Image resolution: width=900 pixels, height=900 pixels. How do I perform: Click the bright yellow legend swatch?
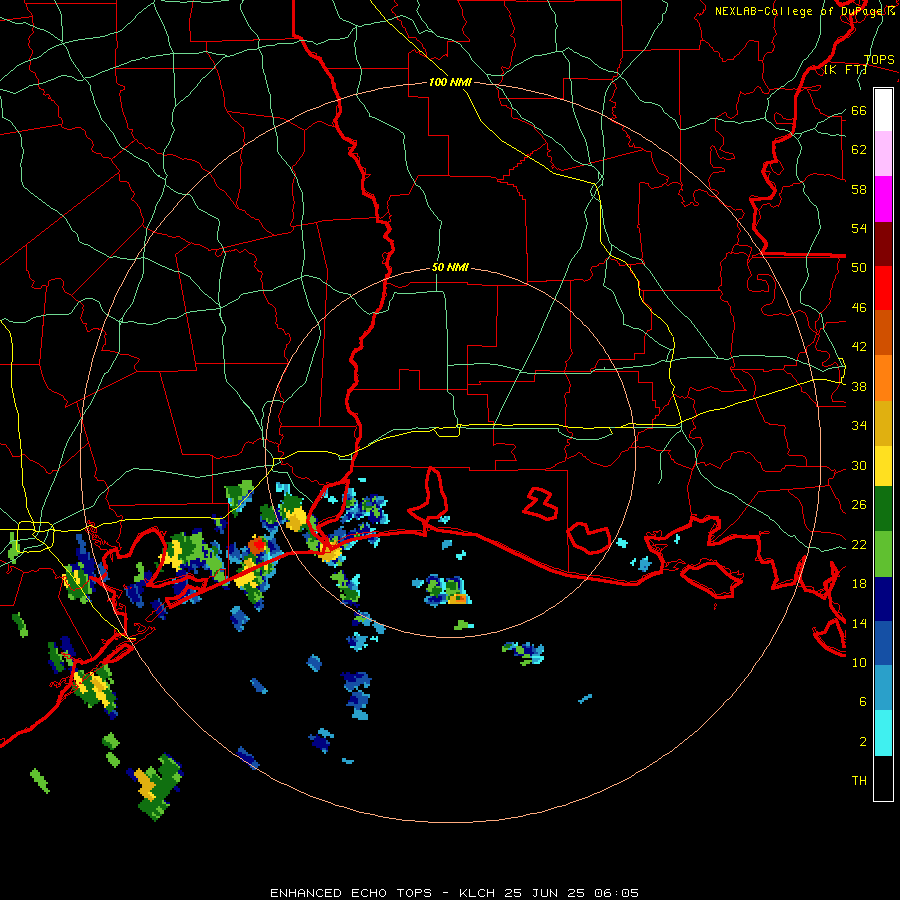883,466
